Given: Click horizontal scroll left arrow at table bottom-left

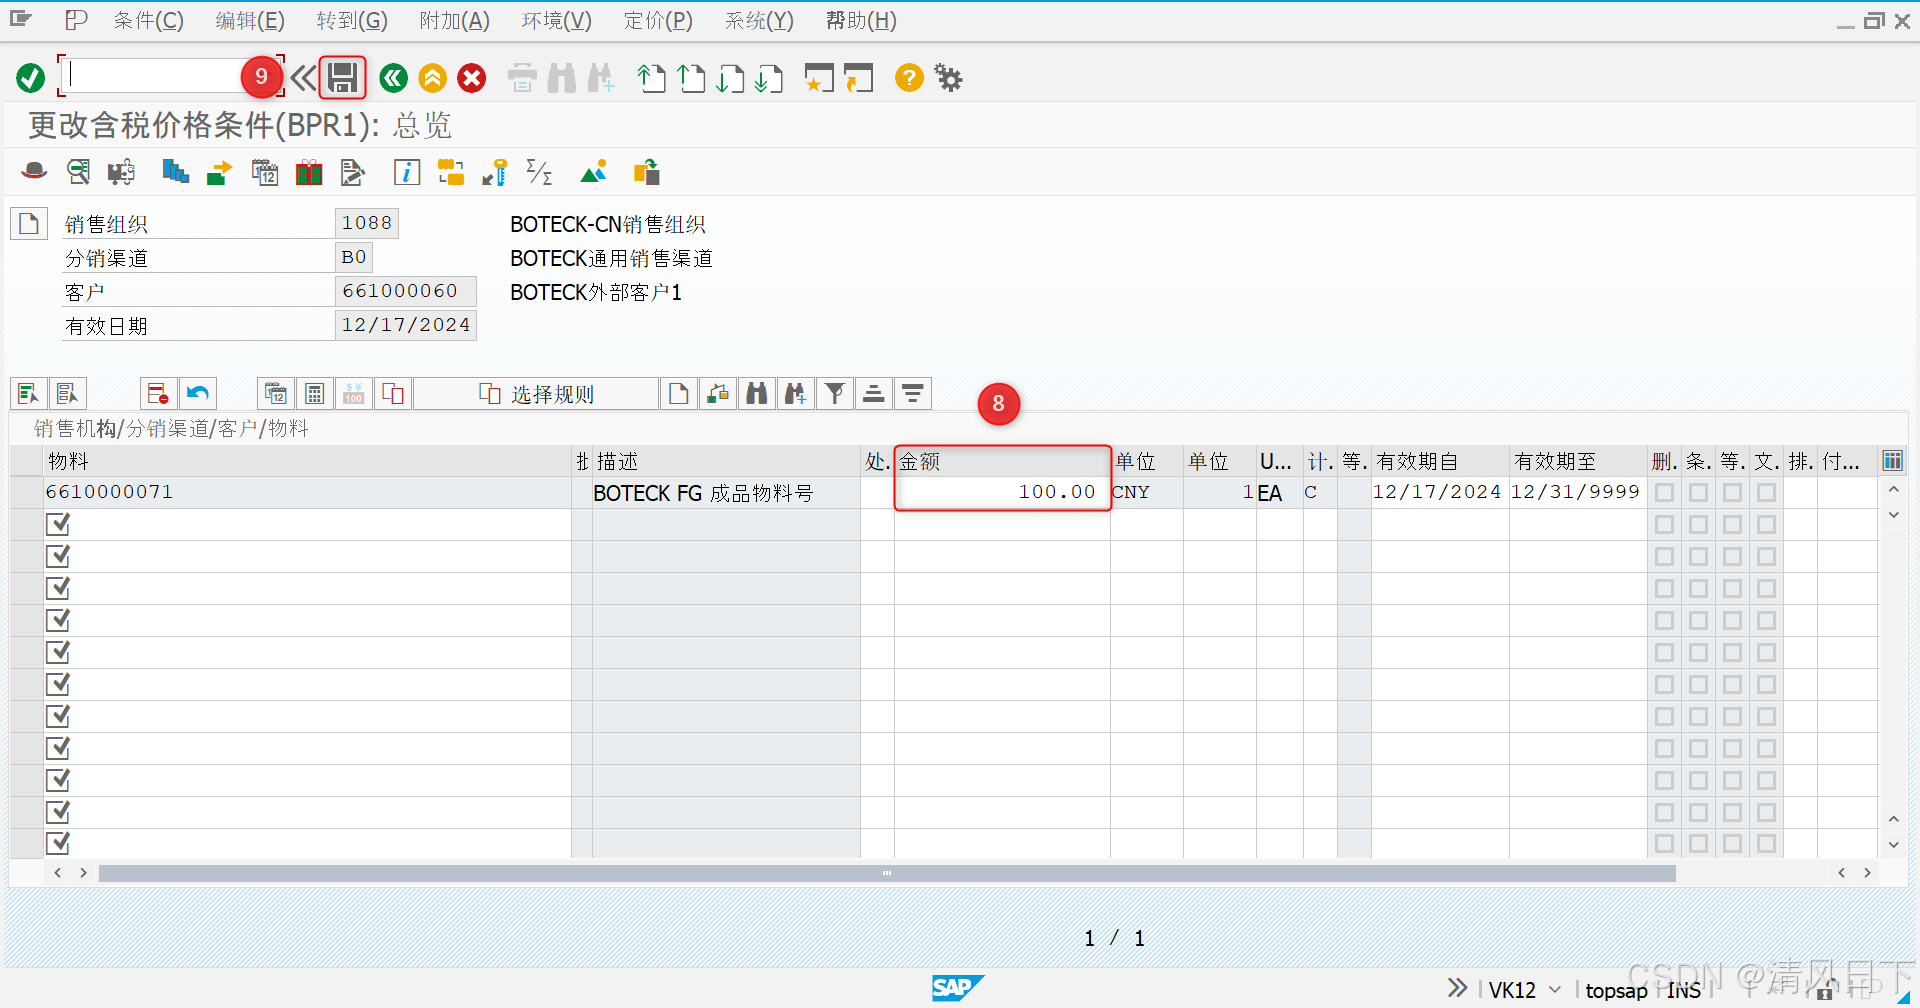Looking at the screenshot, I should click(x=58, y=873).
